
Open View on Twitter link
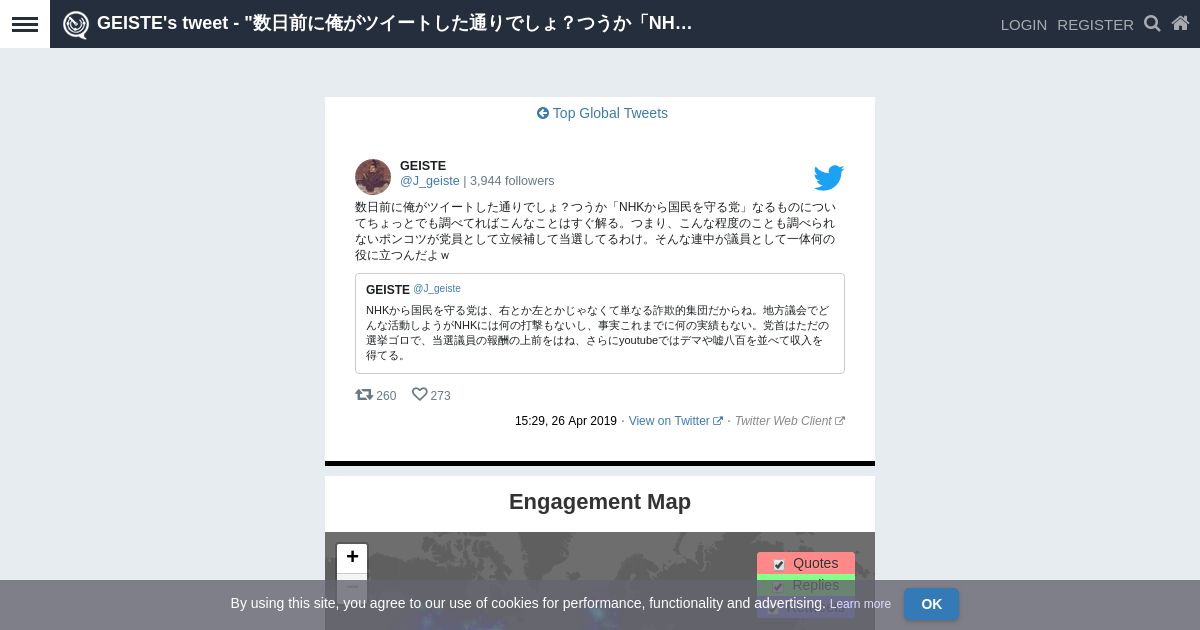676,421
